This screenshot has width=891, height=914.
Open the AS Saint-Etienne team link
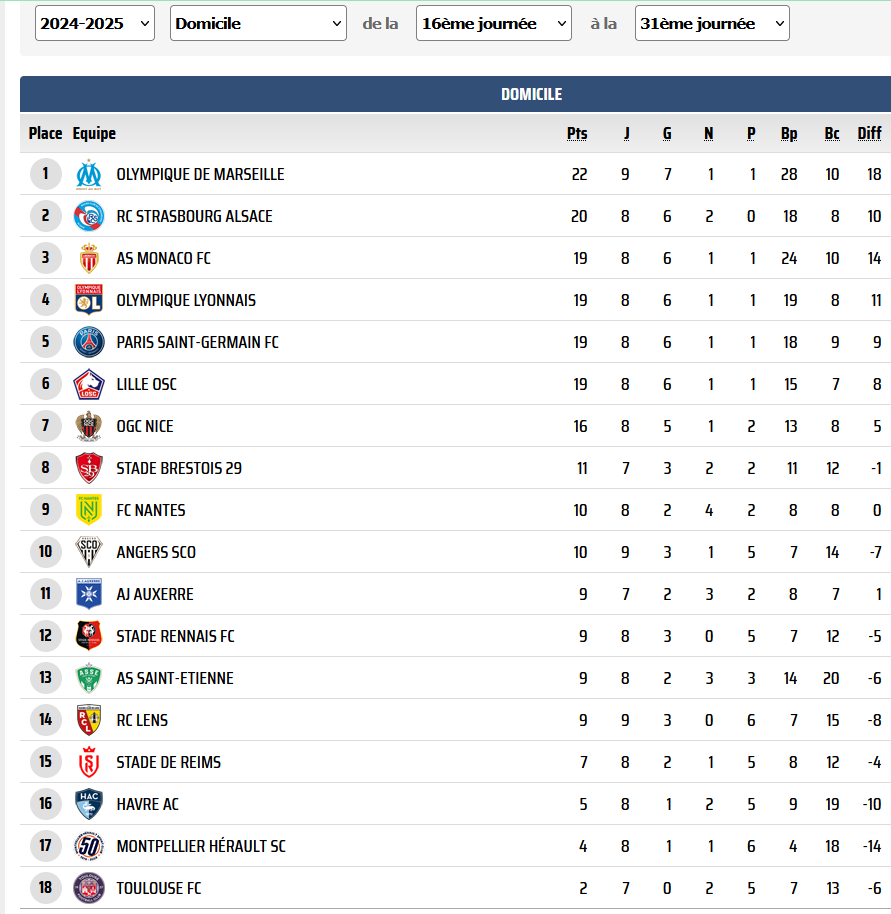[x=175, y=678]
